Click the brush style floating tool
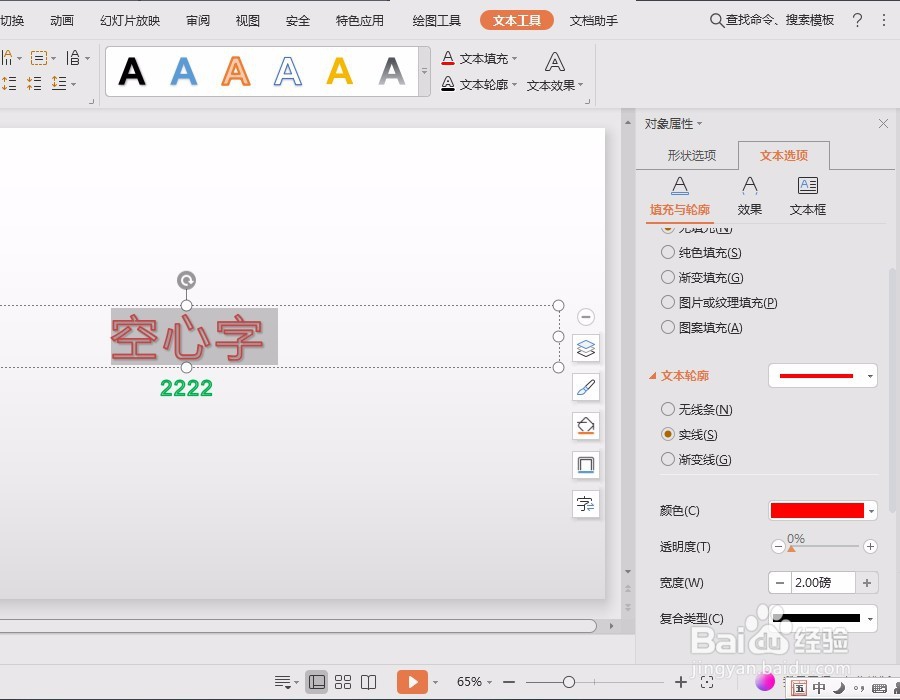900x700 pixels. [x=585, y=387]
